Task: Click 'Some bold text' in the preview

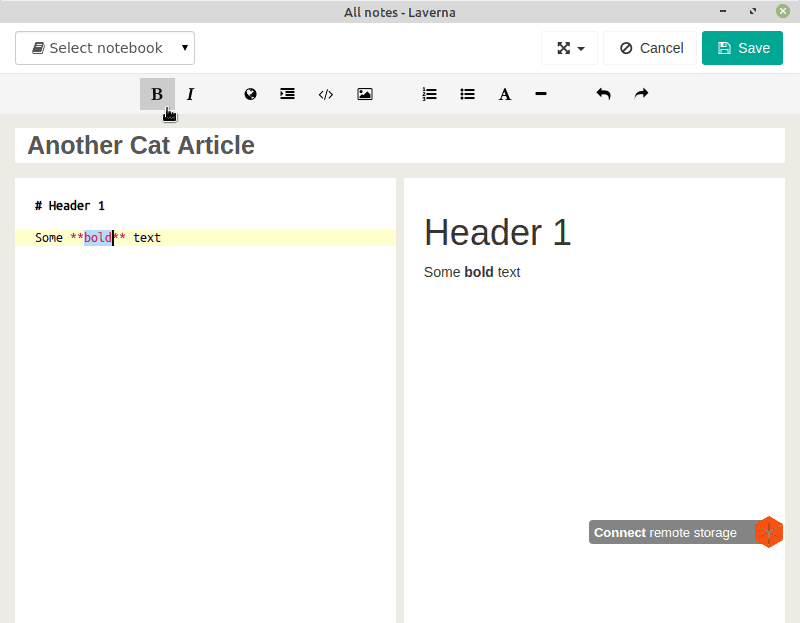Action: pos(472,272)
